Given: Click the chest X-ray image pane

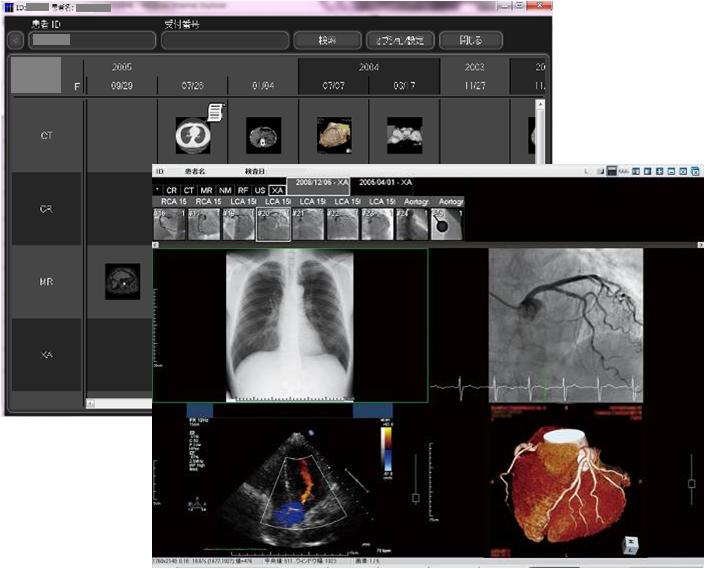Looking at the screenshot, I should pyautogui.click(x=290, y=325).
